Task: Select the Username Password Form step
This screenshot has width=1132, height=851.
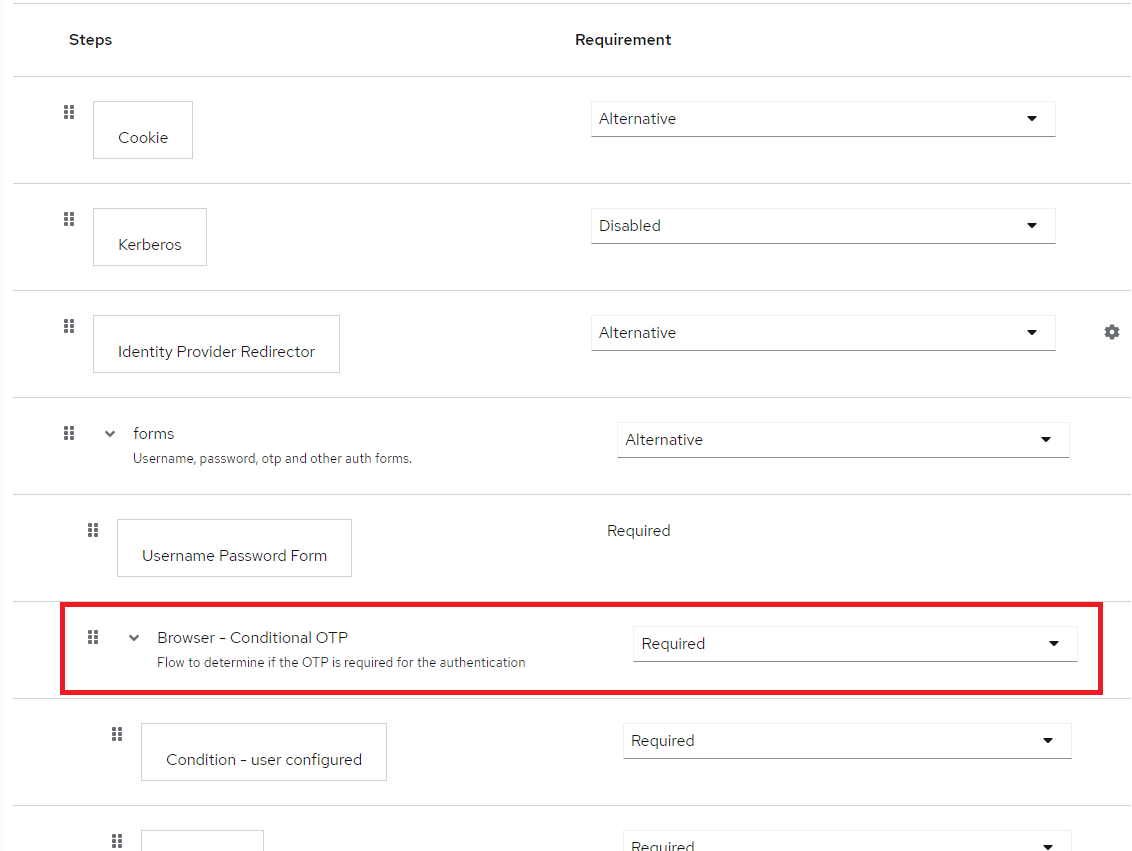Action: click(234, 547)
